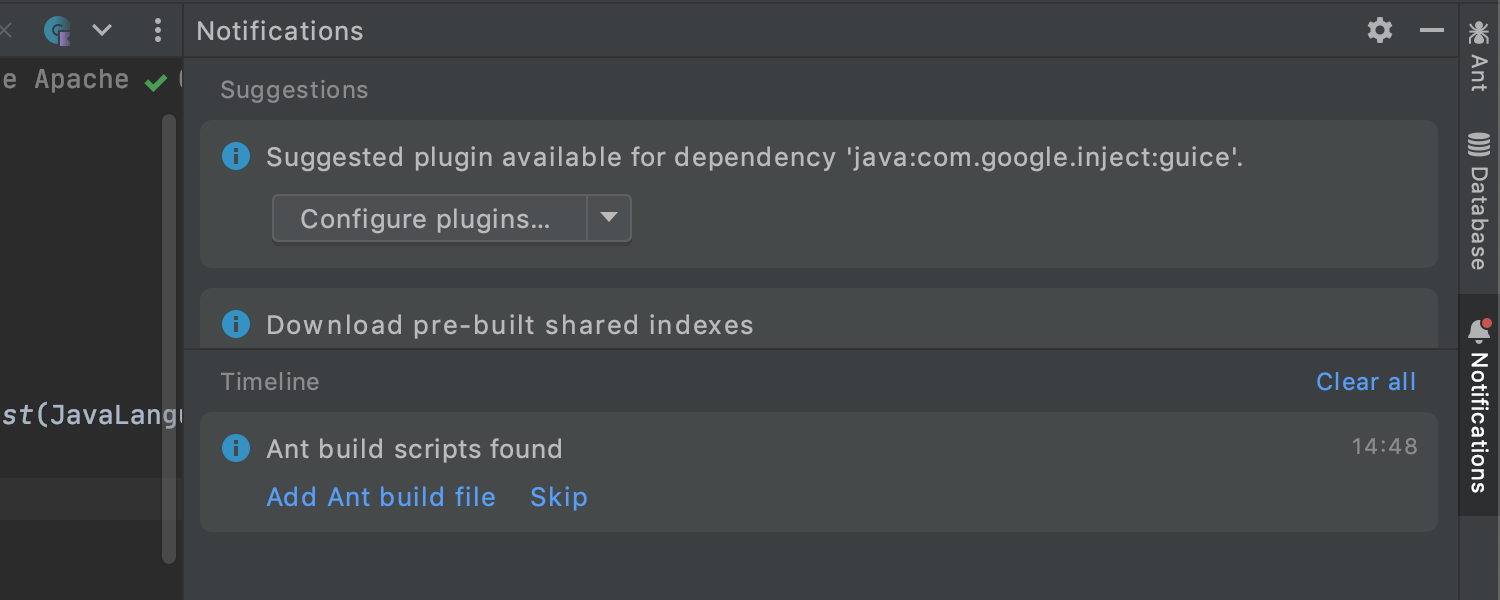Open the Notifications panel settings gear
Screen dimensions: 1500x600
(1380, 30)
